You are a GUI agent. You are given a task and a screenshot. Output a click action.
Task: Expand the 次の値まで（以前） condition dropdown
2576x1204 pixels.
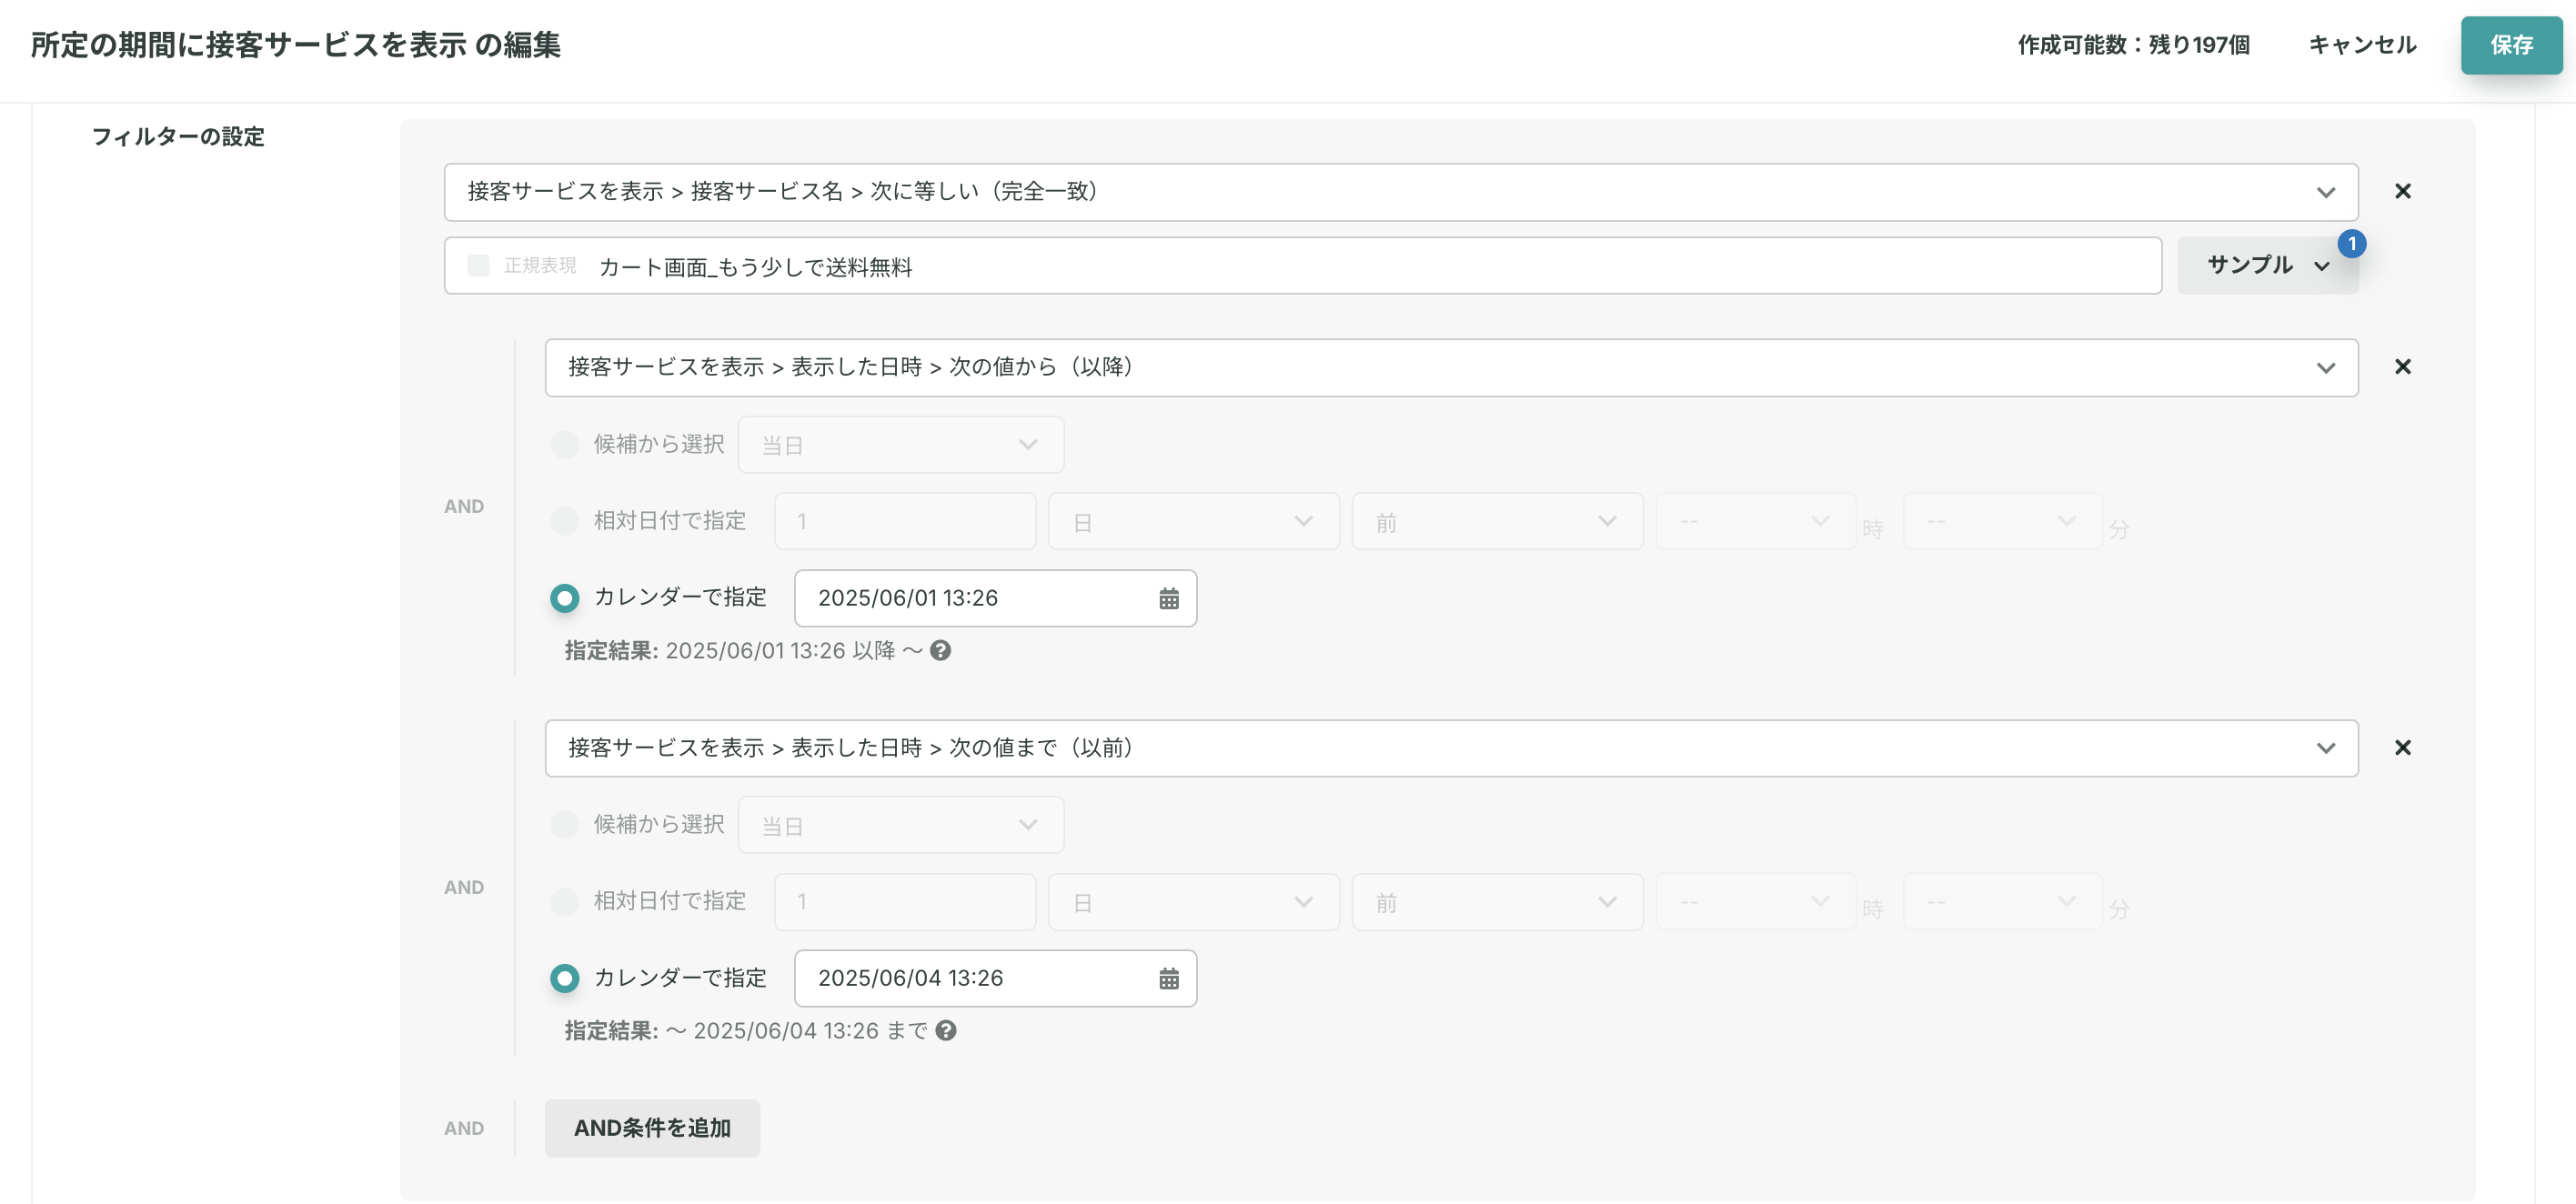click(x=1451, y=748)
